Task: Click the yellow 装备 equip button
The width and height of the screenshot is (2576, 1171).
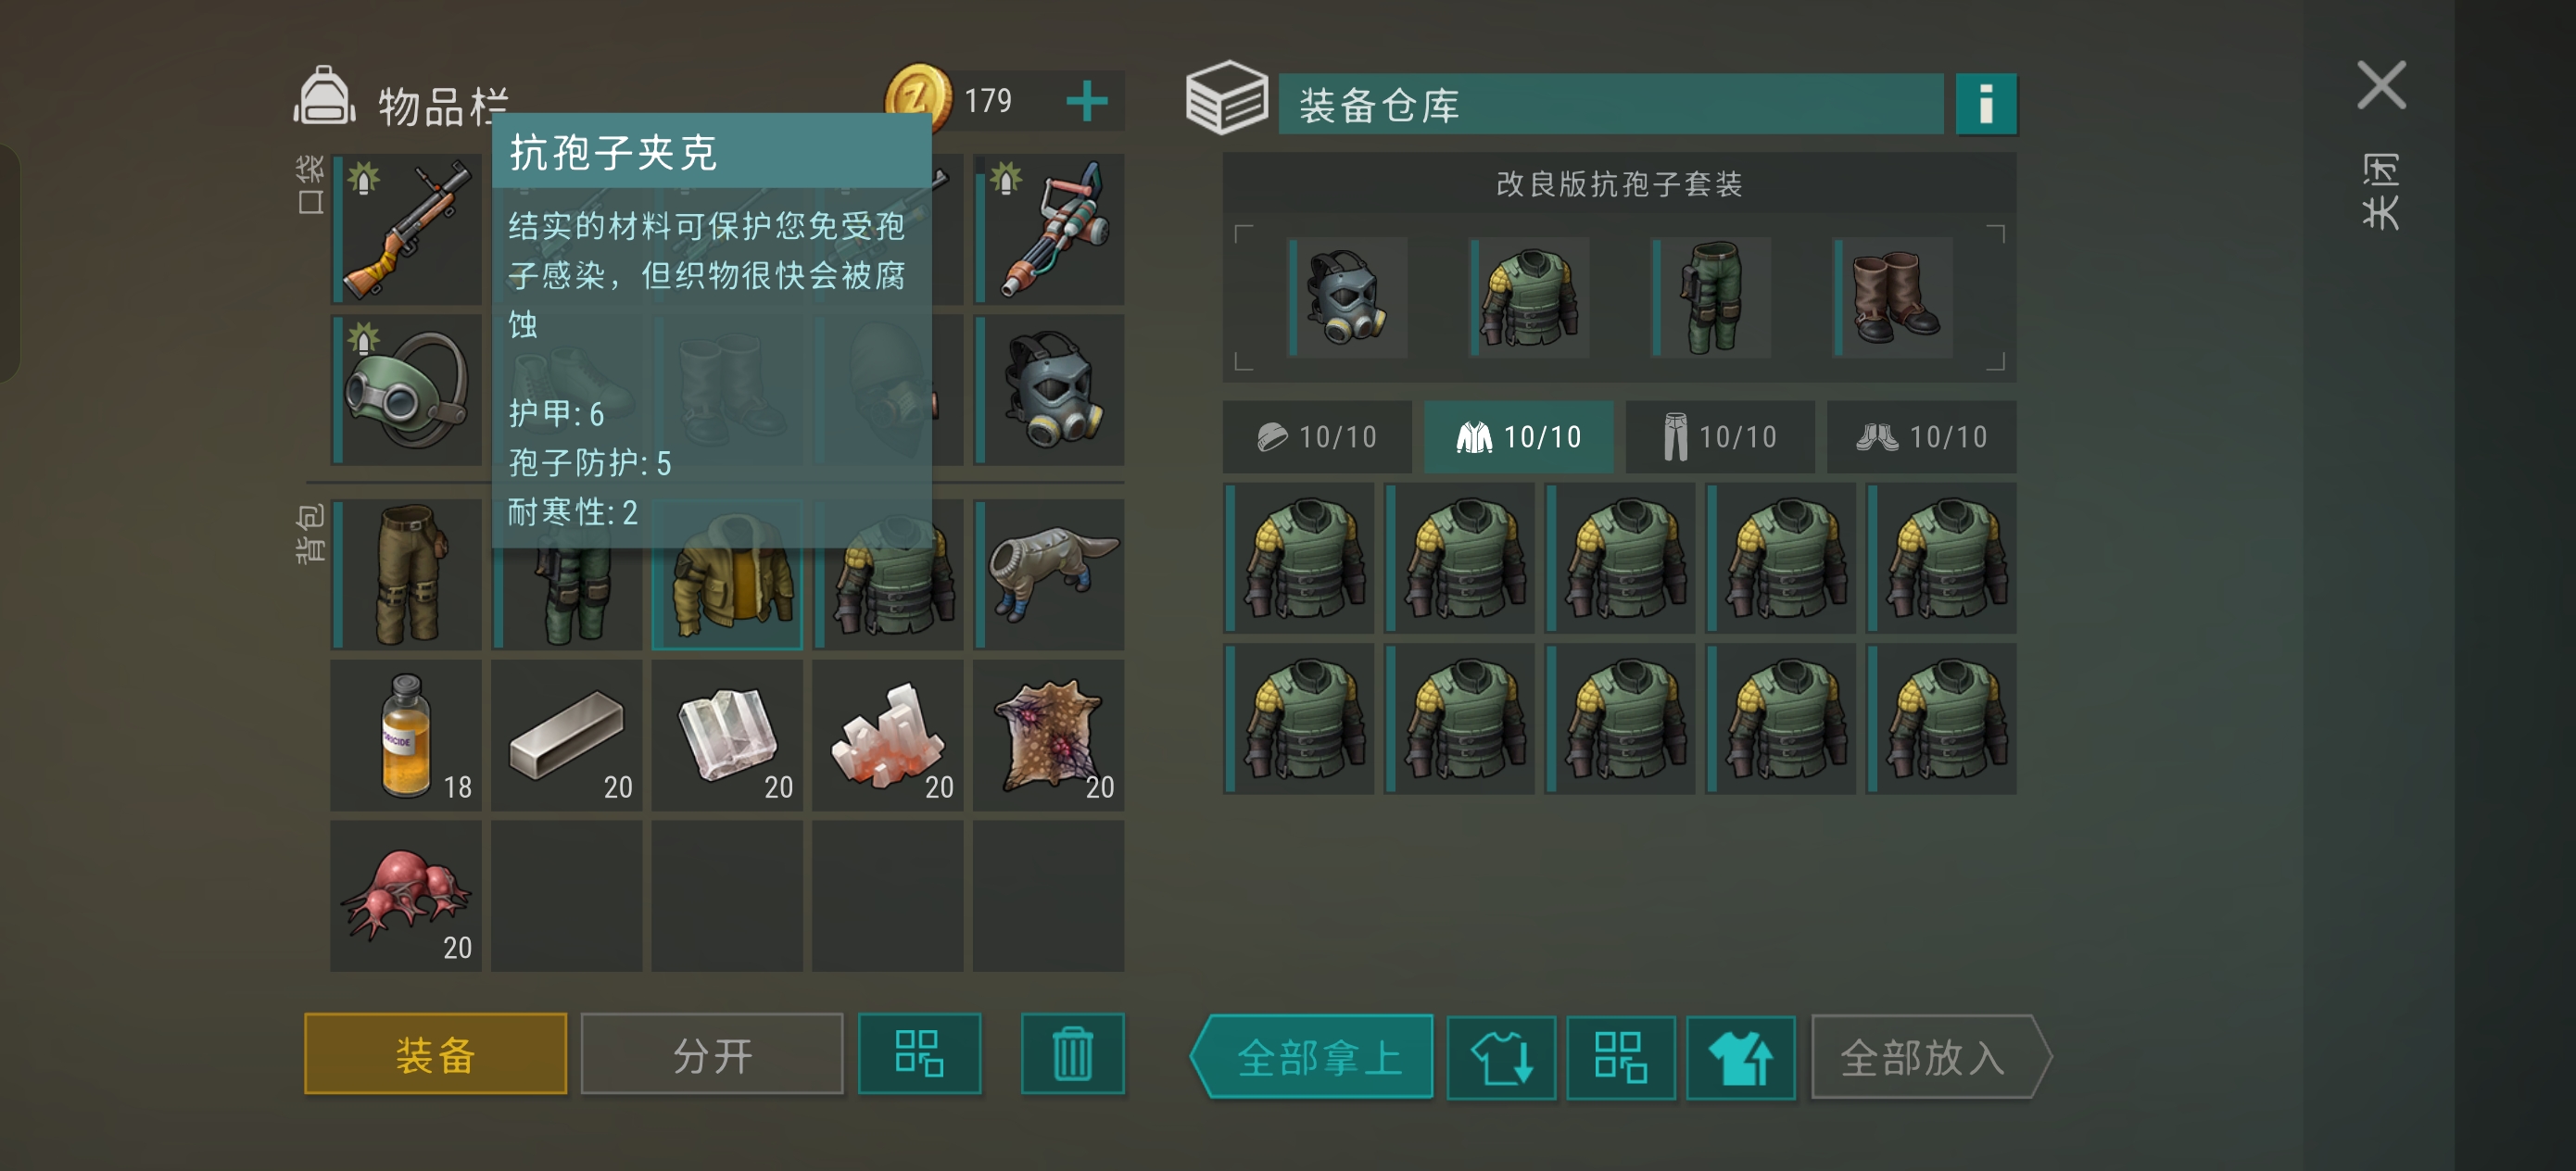Action: point(435,1054)
